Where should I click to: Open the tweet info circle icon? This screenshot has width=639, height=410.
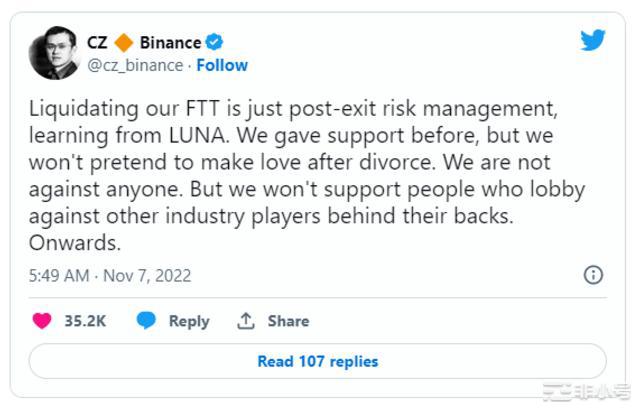(x=593, y=275)
